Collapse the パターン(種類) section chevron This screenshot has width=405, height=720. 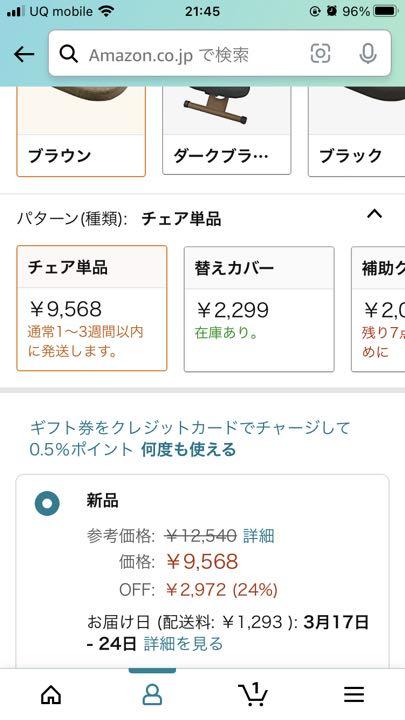(x=375, y=214)
